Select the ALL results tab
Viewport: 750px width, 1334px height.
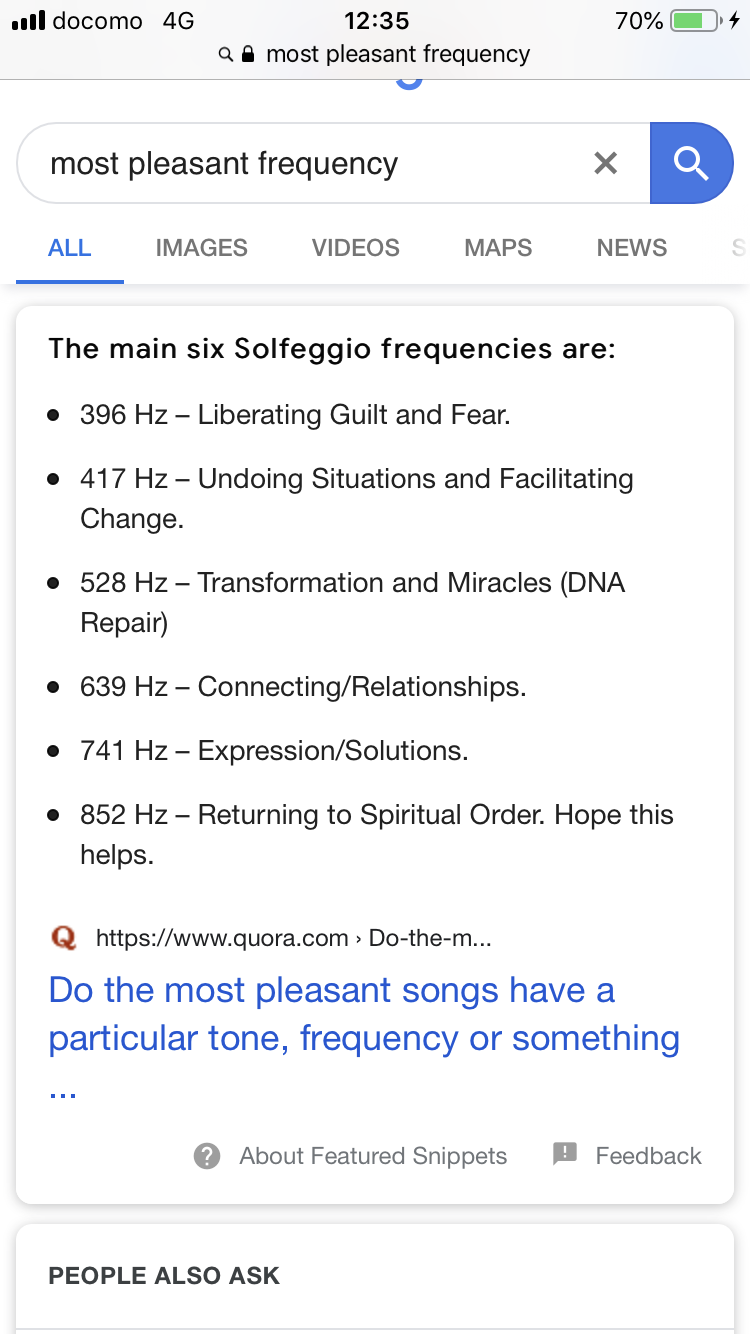point(70,248)
